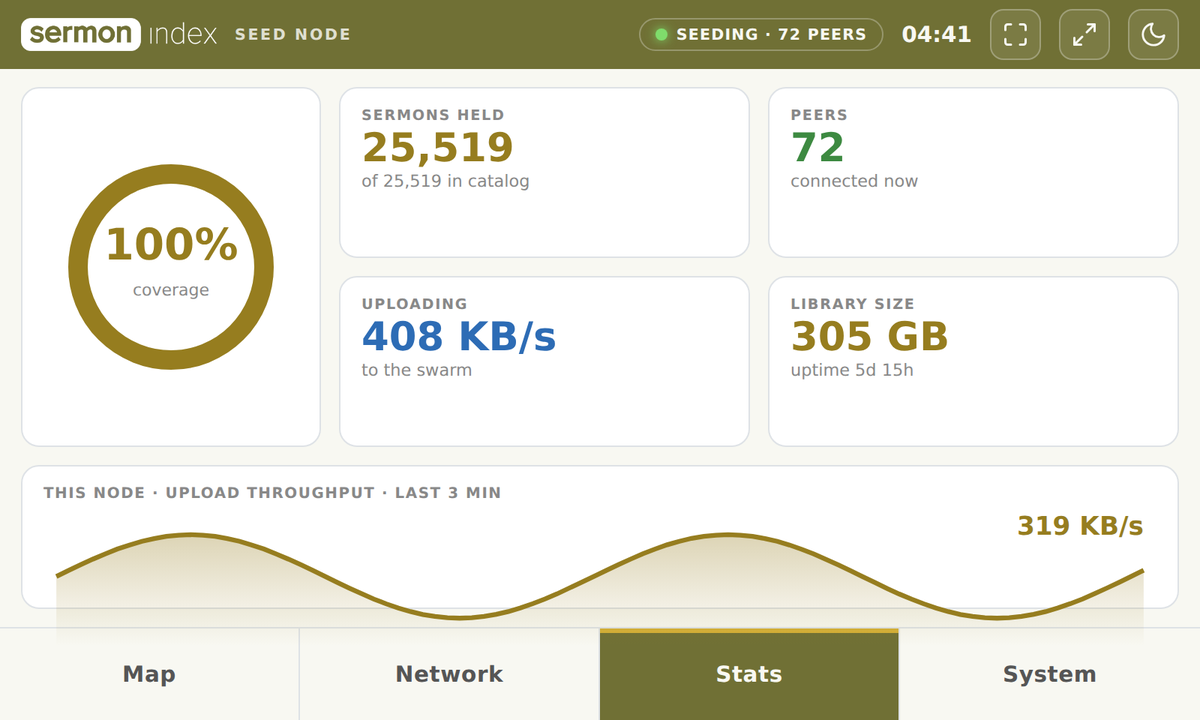Click the "uptime 5d 15h" text

coord(852,370)
